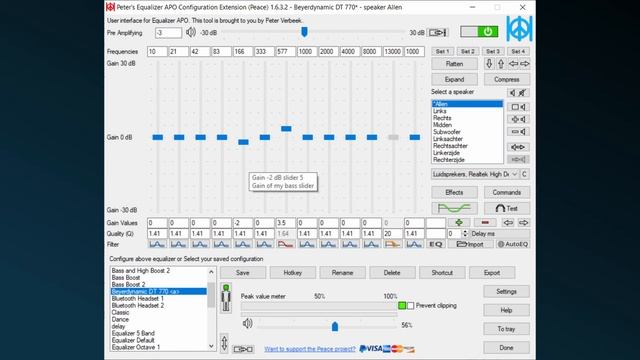This screenshot has height=360, width=640.
Task: Click the Peace logo icon at top right
Action: pos(519,29)
